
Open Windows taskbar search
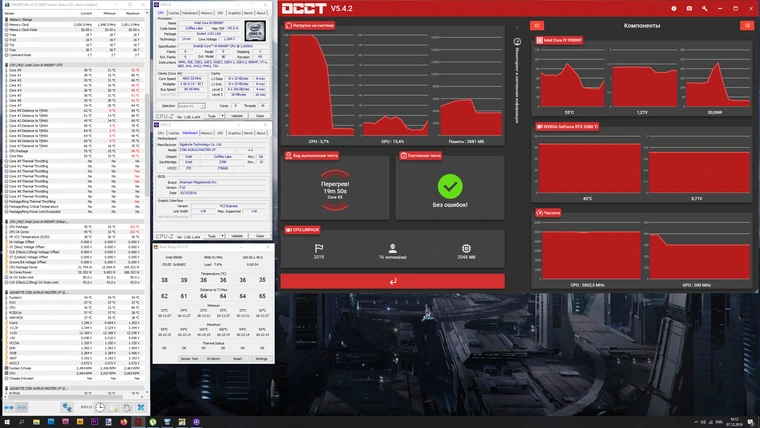[21, 422]
